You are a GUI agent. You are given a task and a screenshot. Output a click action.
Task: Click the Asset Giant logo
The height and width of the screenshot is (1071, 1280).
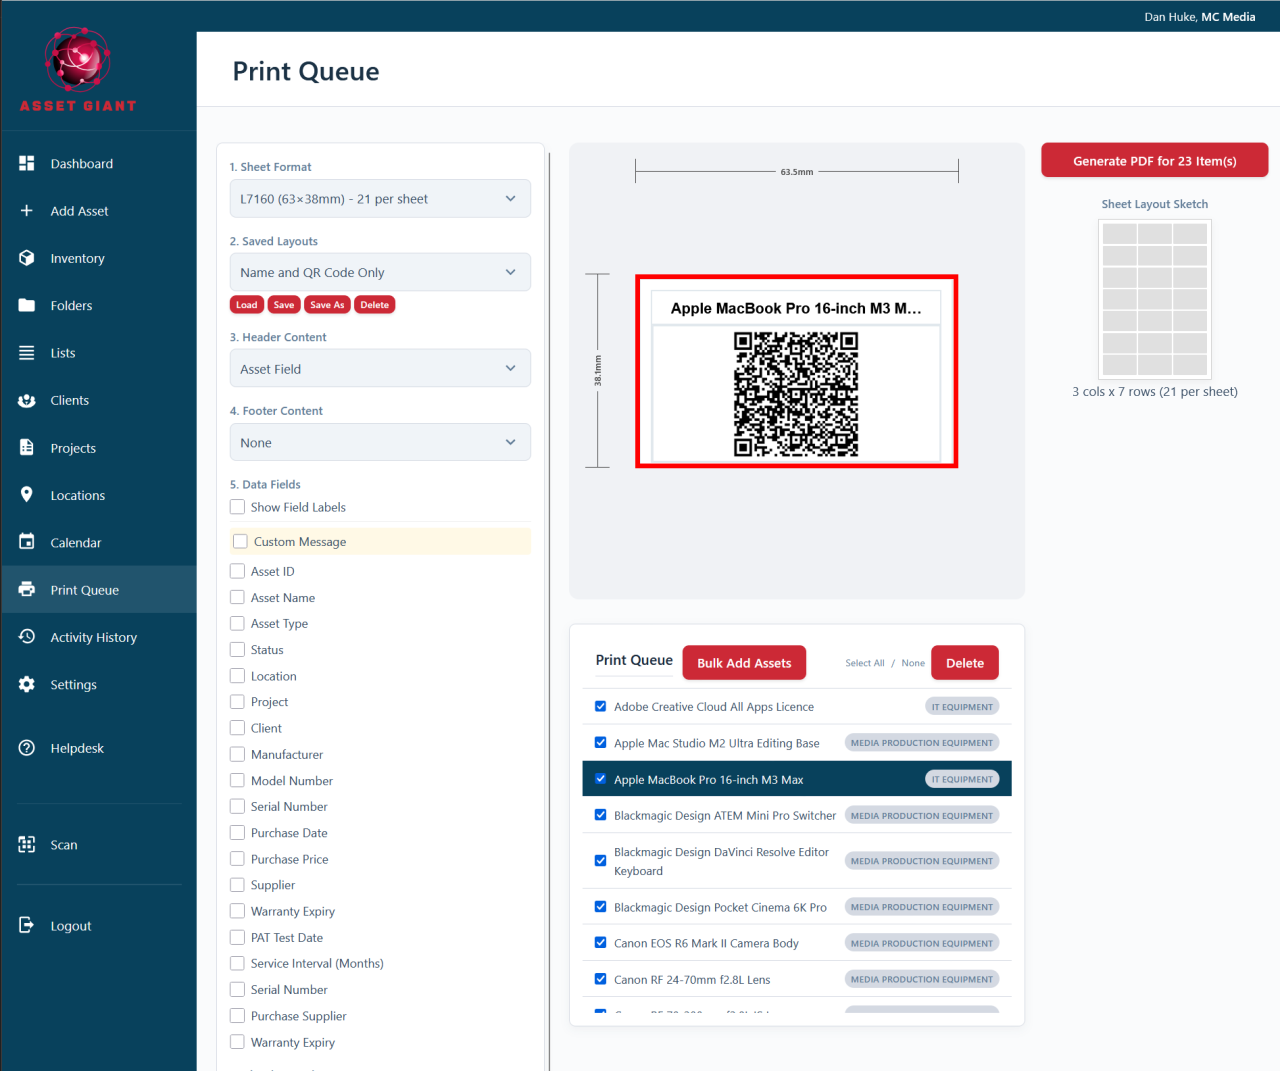pyautogui.click(x=78, y=70)
